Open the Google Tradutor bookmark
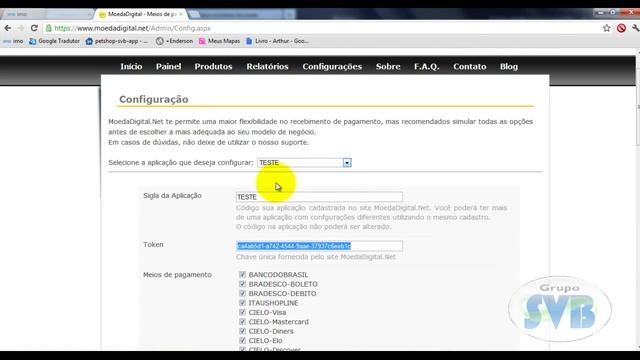This screenshot has width=640, height=360. click(x=54, y=41)
